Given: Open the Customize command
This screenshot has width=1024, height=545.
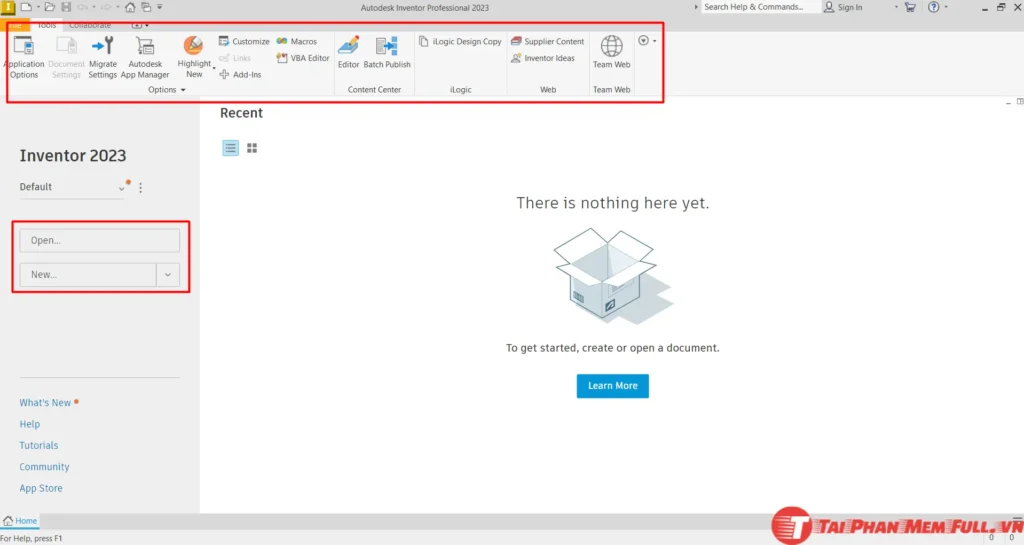Looking at the screenshot, I should point(244,41).
